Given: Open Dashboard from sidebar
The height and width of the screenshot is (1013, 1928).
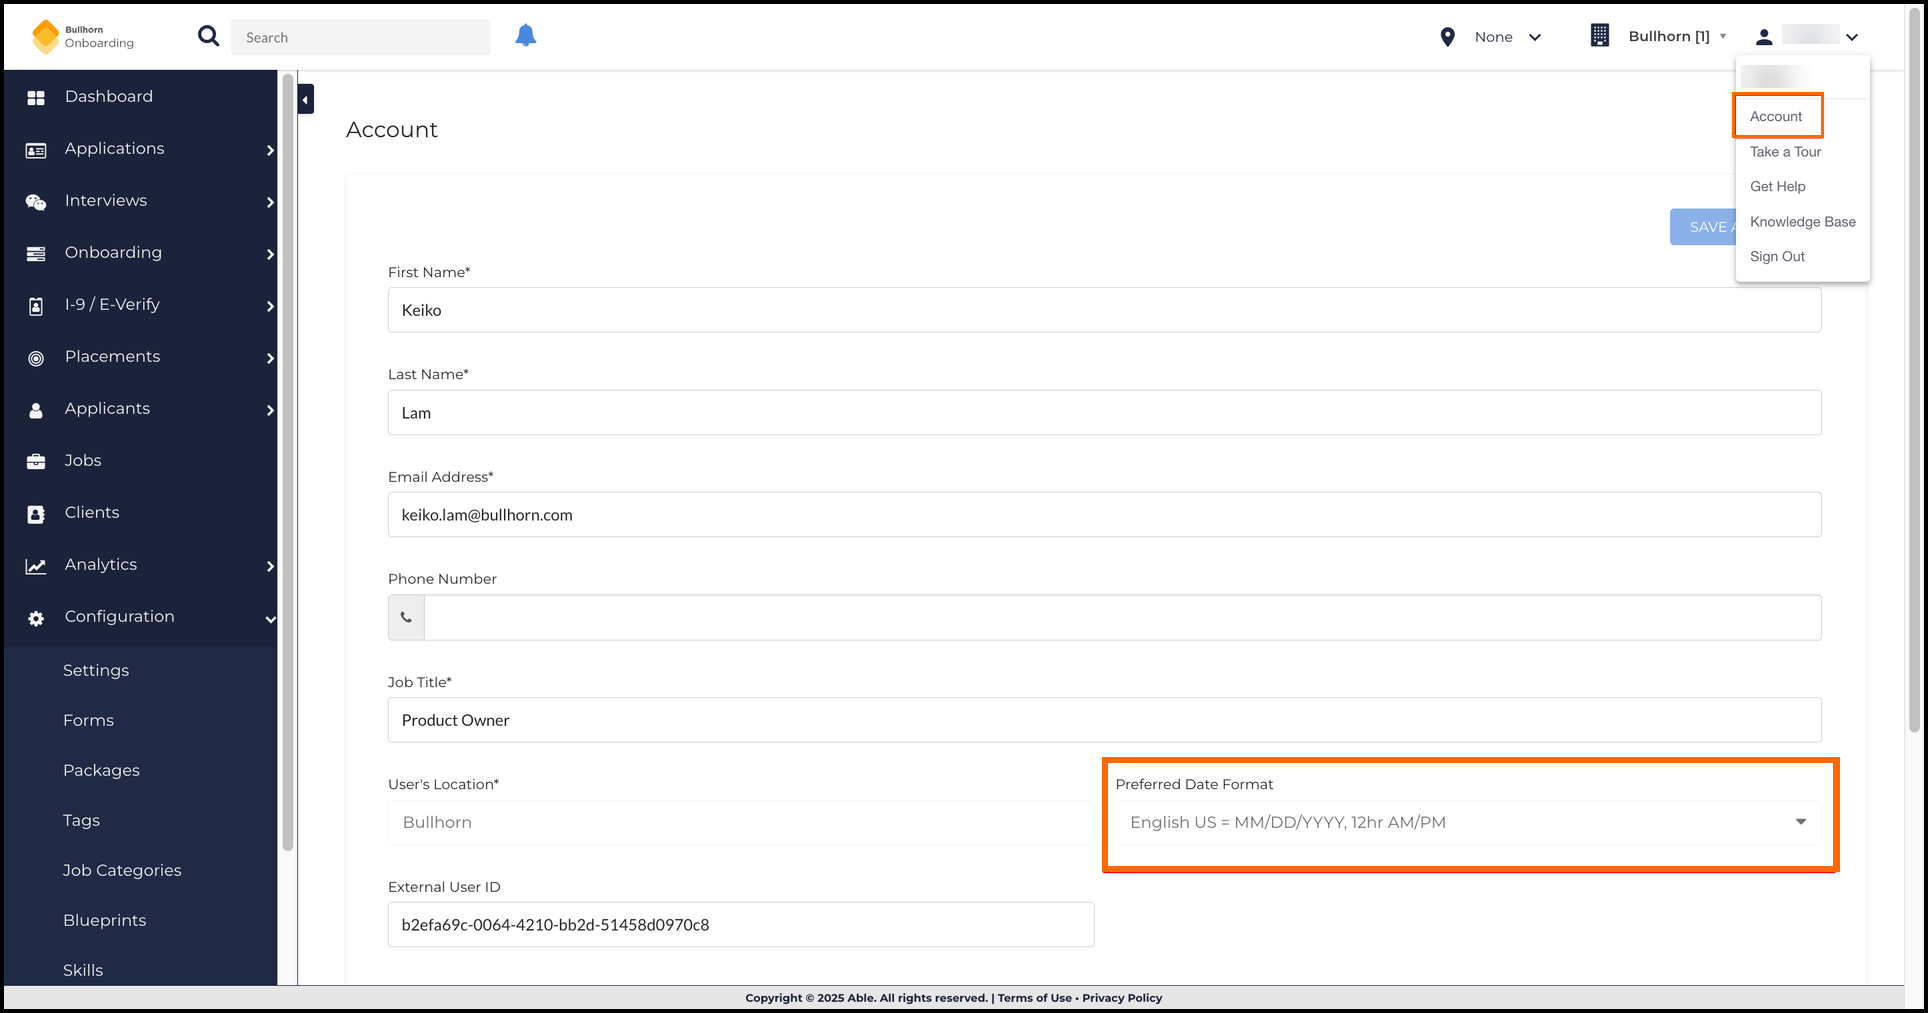Looking at the screenshot, I should 109,97.
